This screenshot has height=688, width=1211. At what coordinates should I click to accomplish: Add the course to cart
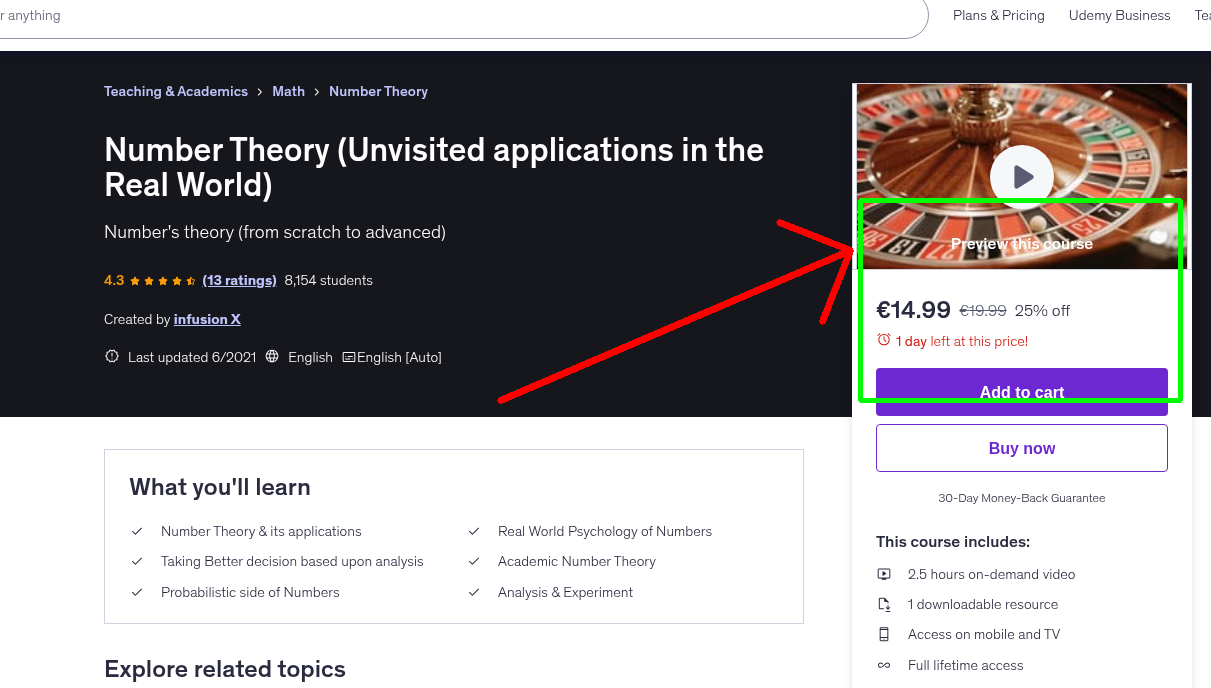pyautogui.click(x=1021, y=392)
